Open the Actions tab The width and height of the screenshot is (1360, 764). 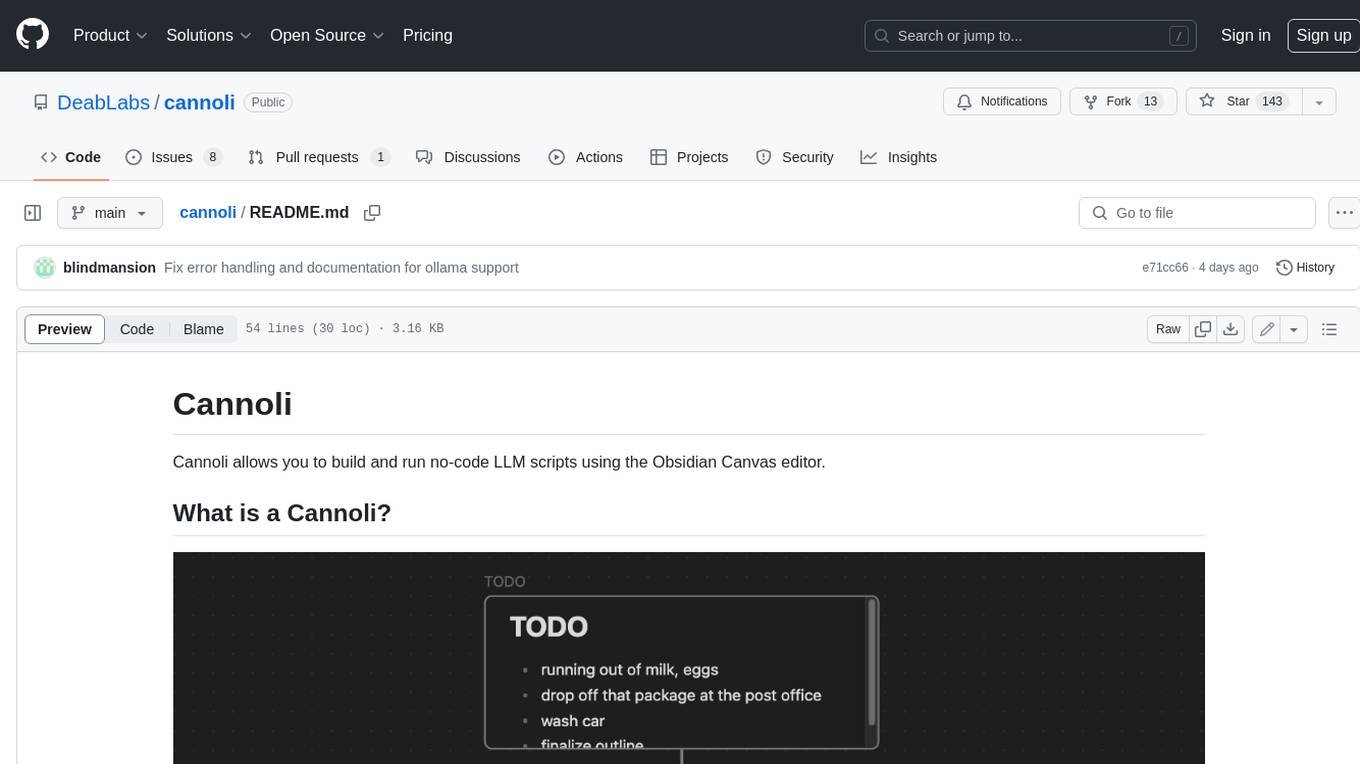coord(586,157)
